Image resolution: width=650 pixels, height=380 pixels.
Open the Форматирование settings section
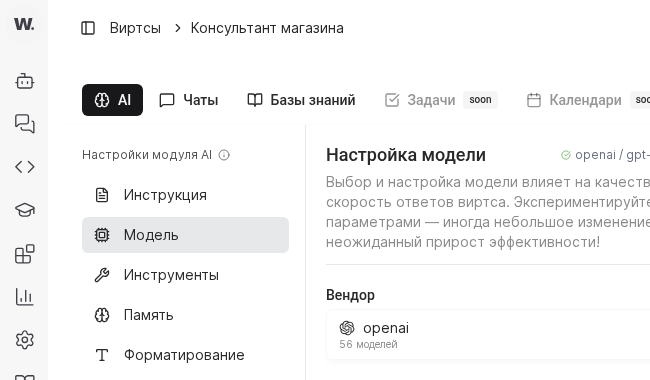click(185, 355)
